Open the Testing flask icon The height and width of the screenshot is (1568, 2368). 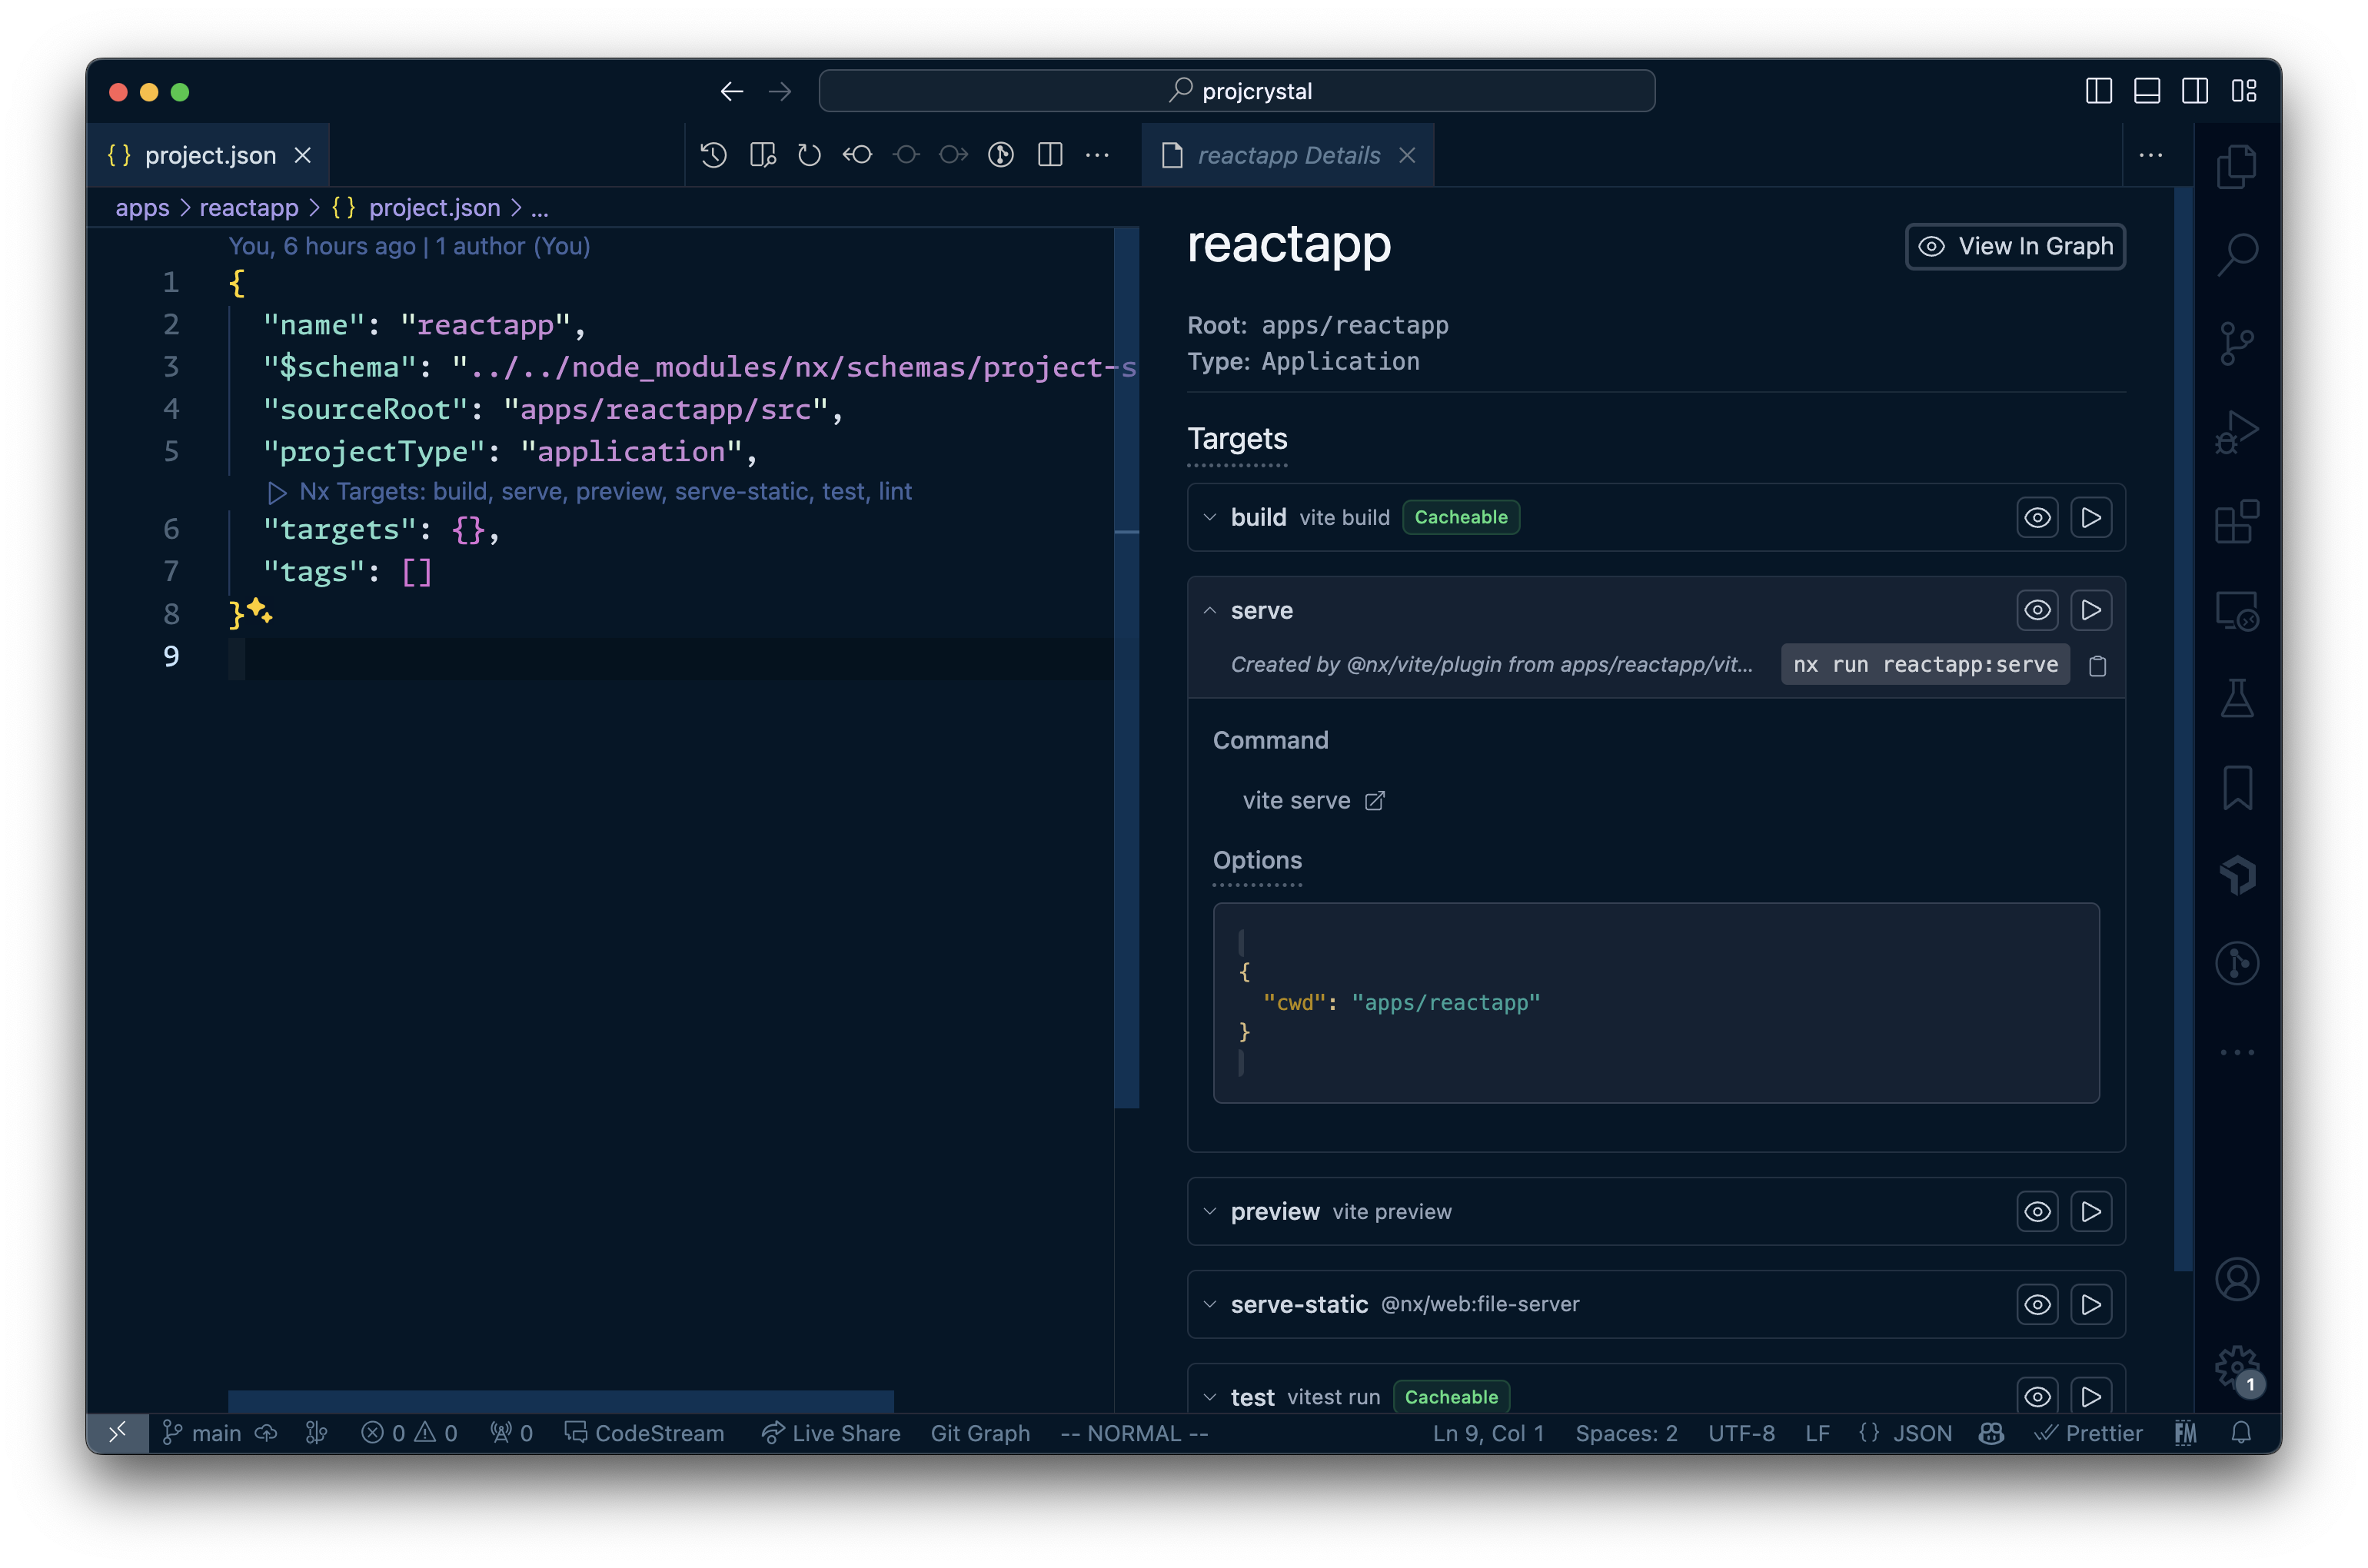2237,698
